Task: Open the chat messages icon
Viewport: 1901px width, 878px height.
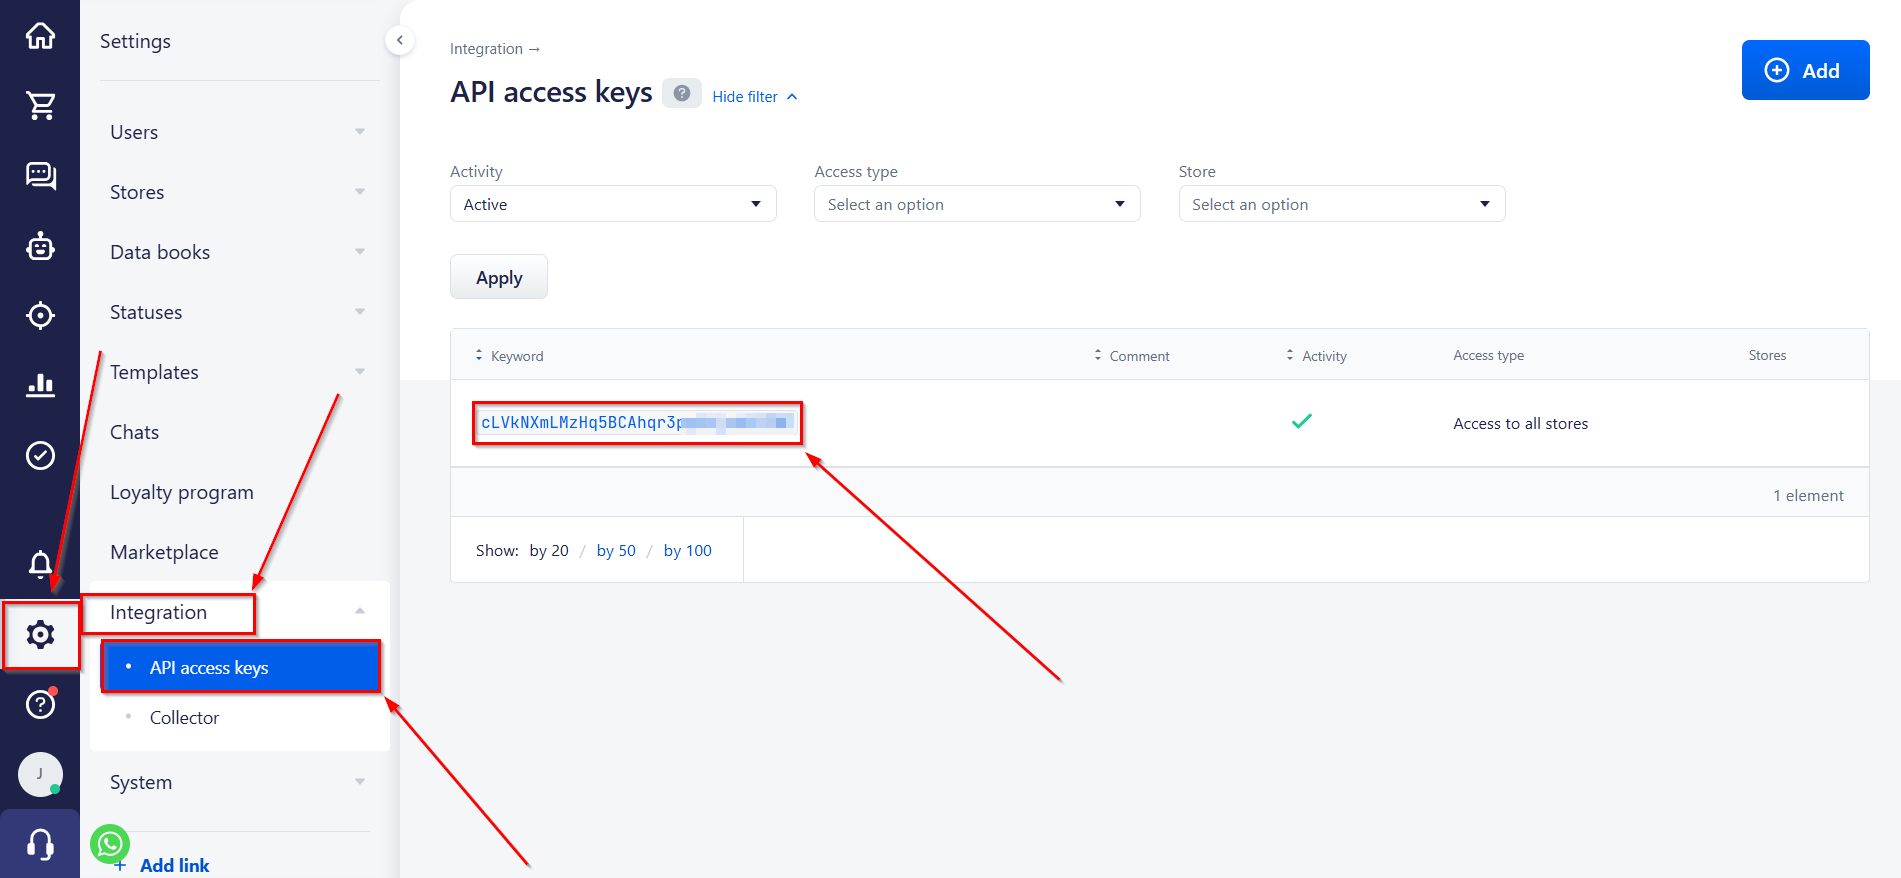Action: point(40,175)
